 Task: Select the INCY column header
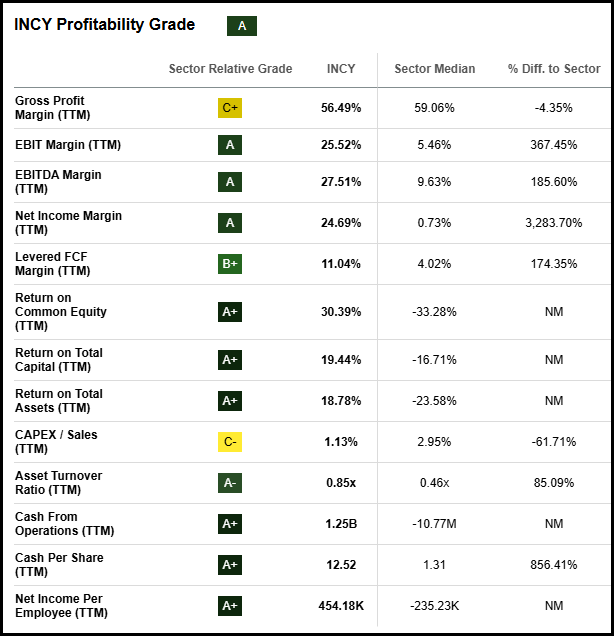coord(341,69)
